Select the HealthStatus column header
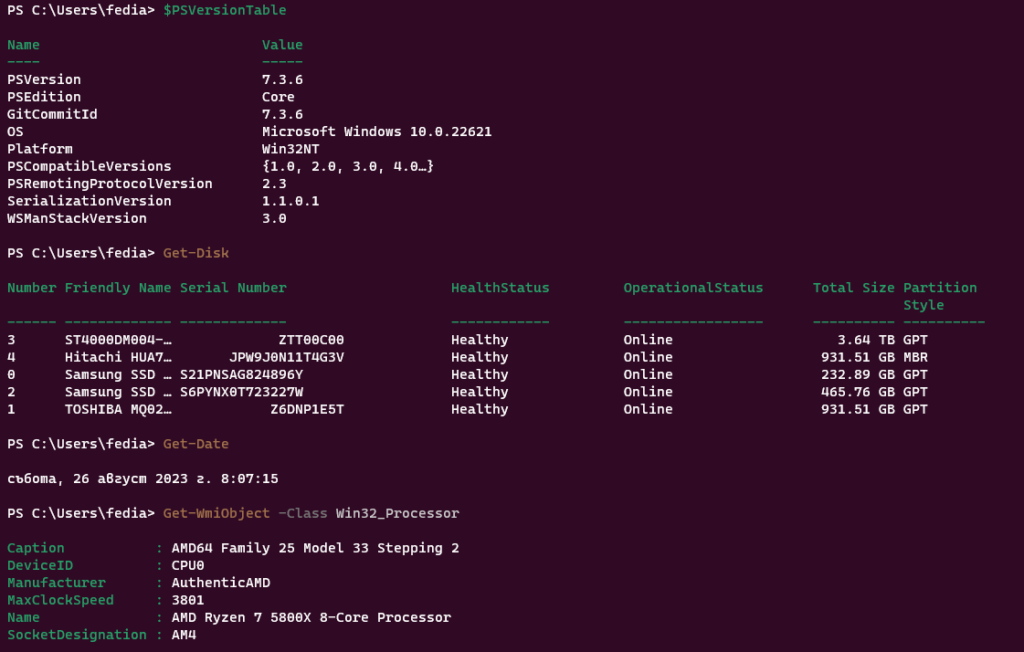Viewport: 1024px width, 652px height. pos(500,287)
